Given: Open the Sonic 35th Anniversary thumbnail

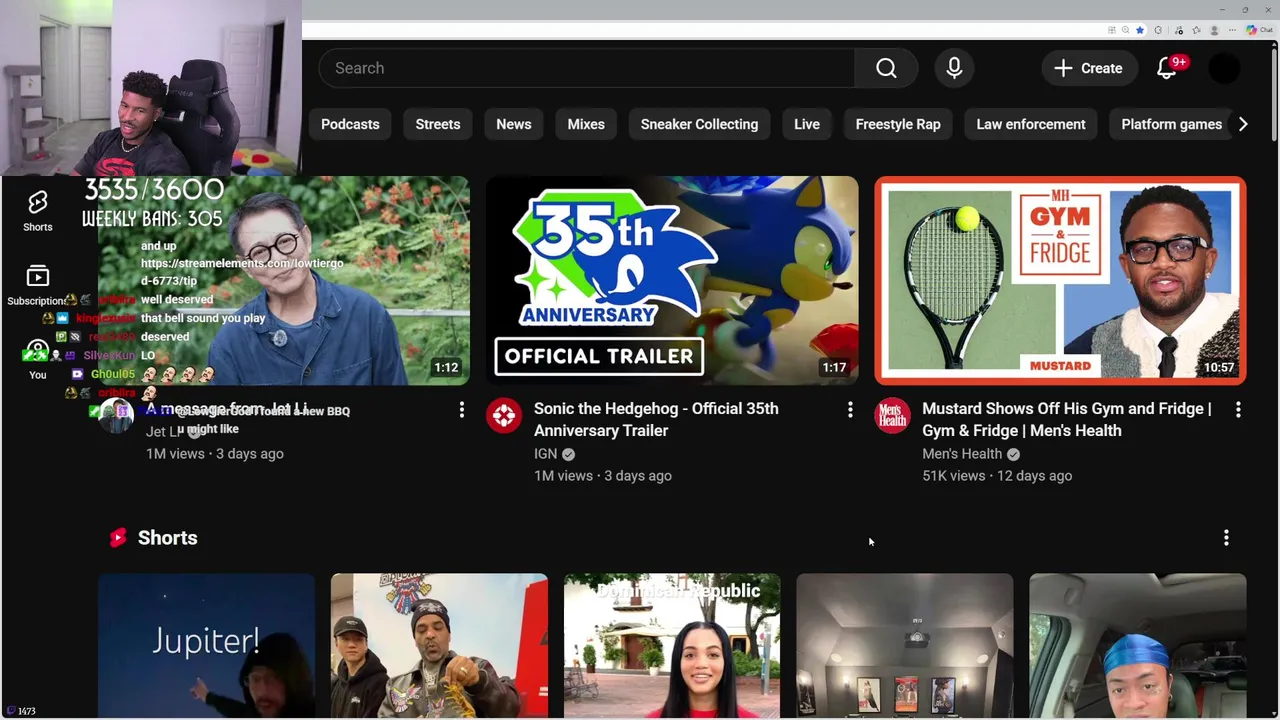Looking at the screenshot, I should (x=672, y=281).
